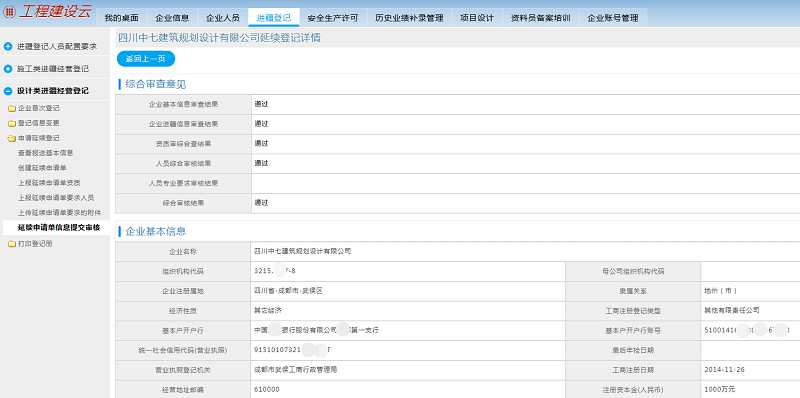Click the 资质审综合查结果 label cell
Screen dimensions: 800x398
pyautogui.click(x=184, y=144)
